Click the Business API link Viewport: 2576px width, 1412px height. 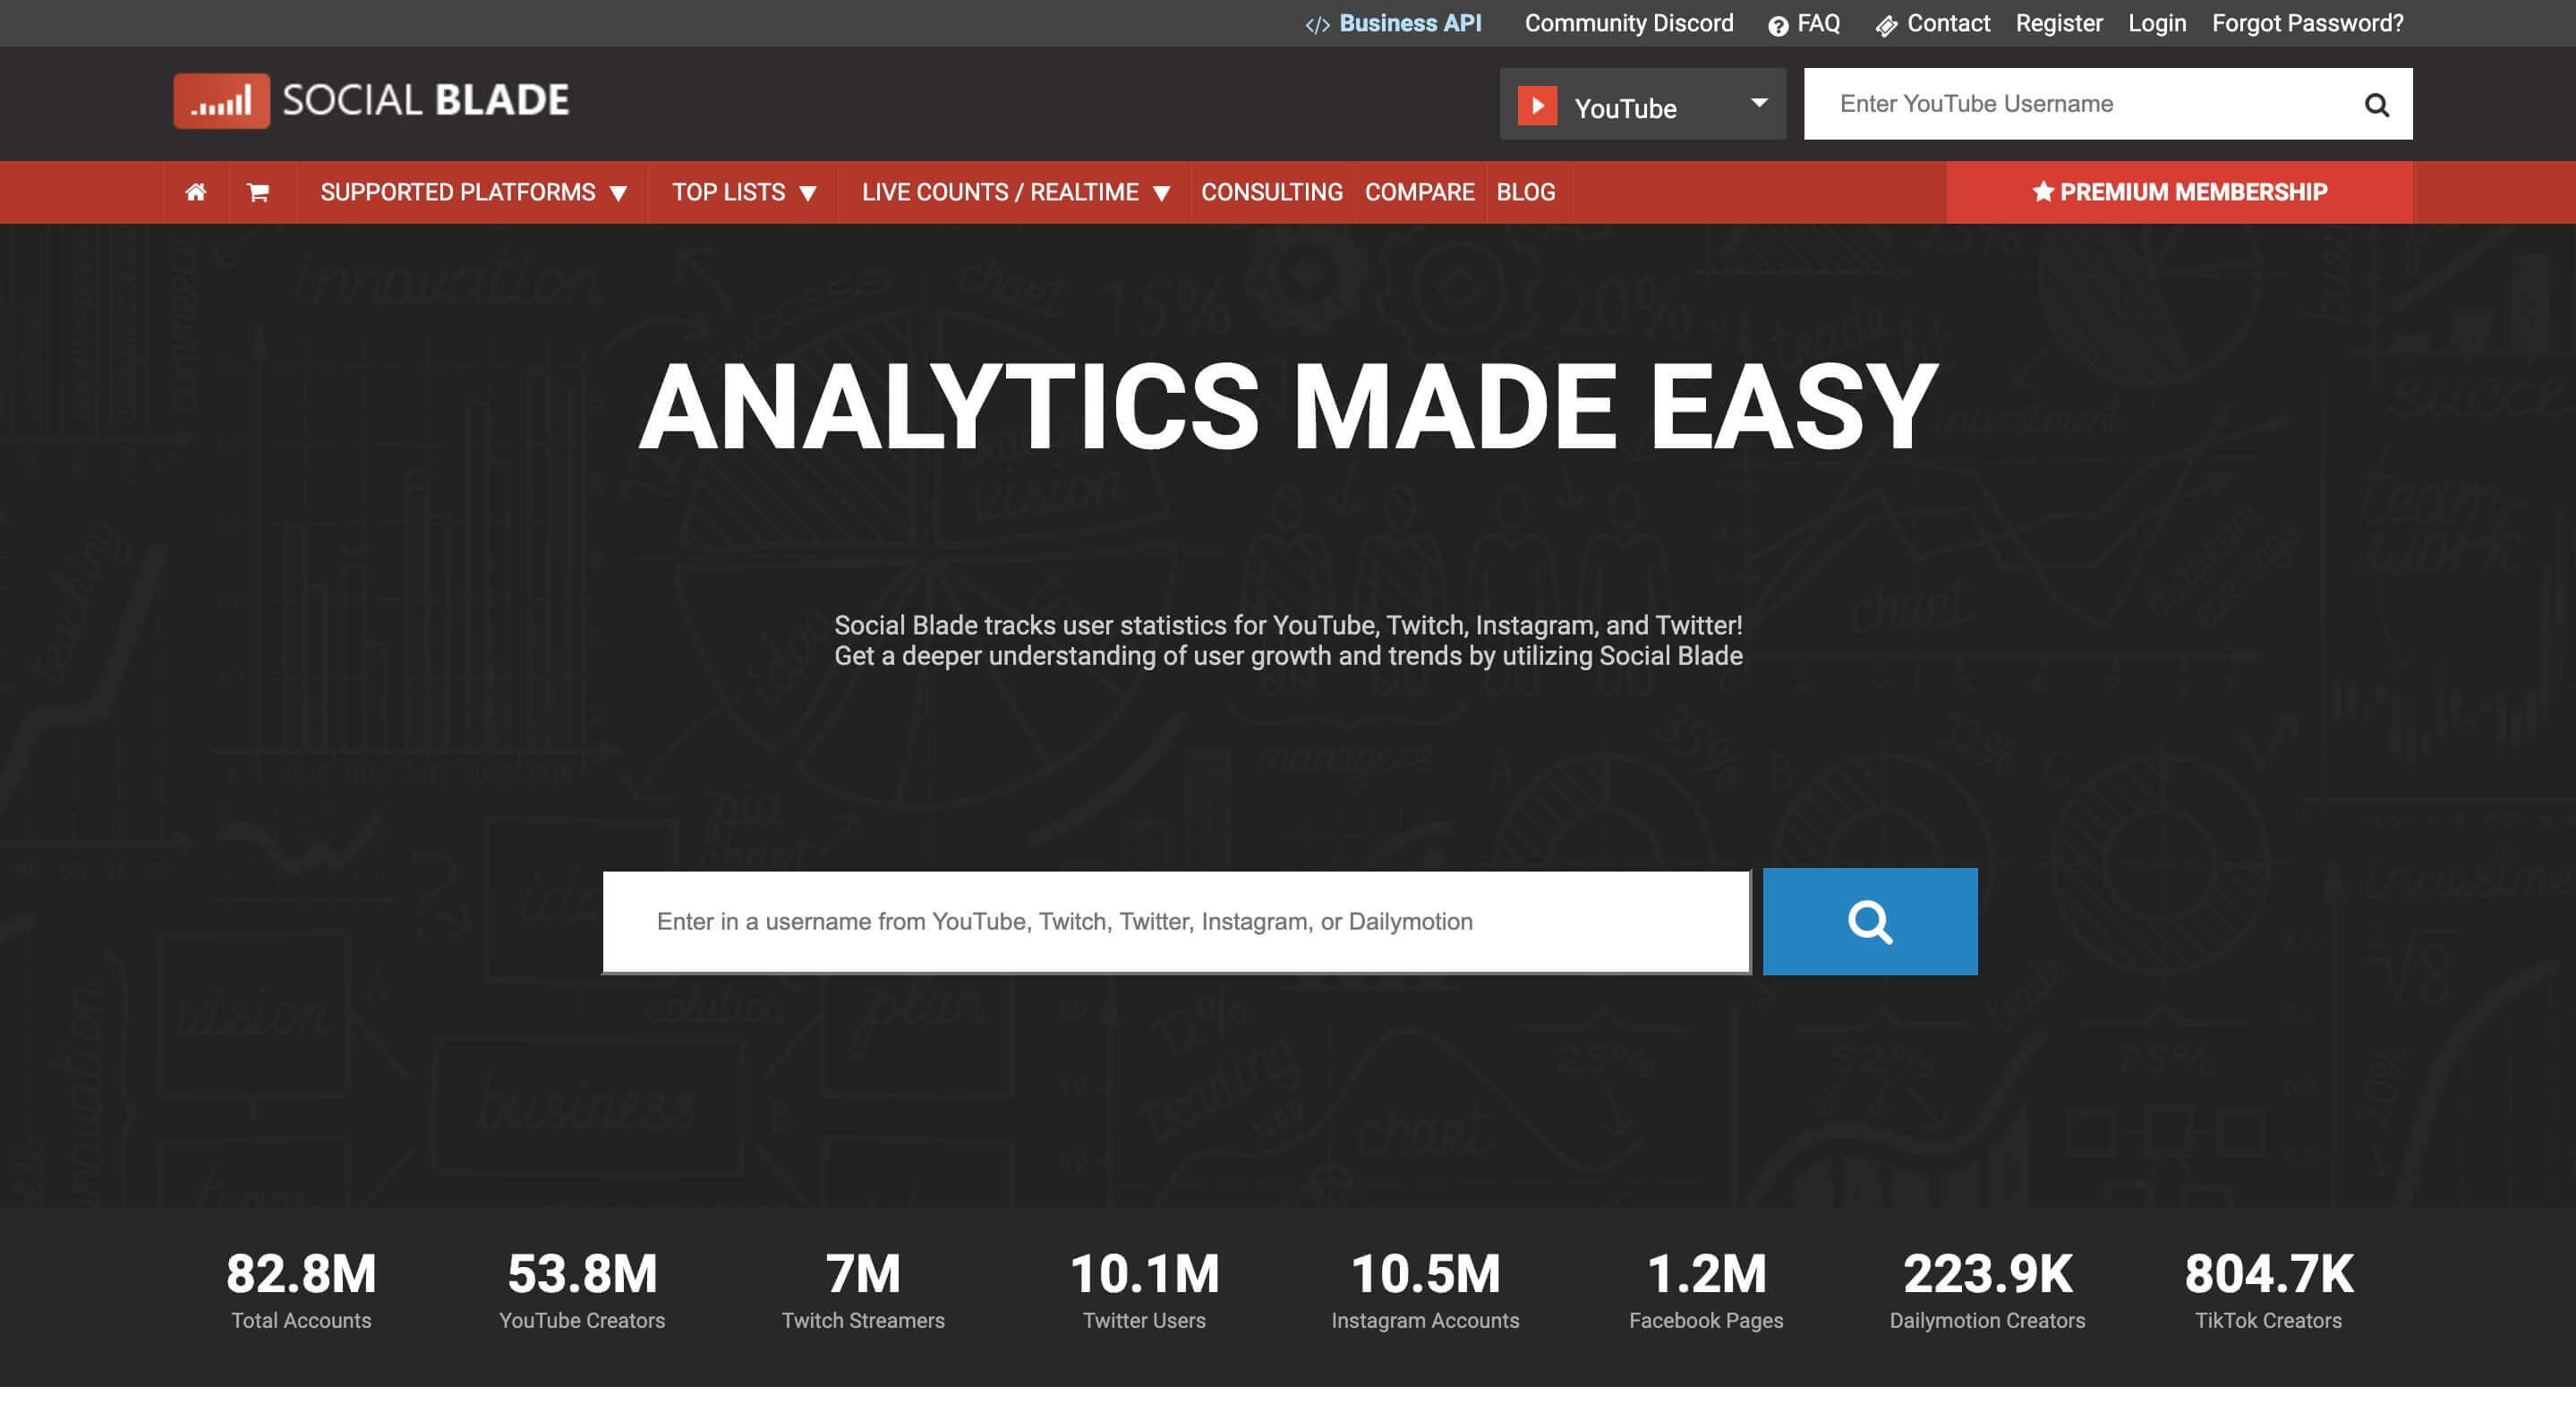click(1409, 23)
